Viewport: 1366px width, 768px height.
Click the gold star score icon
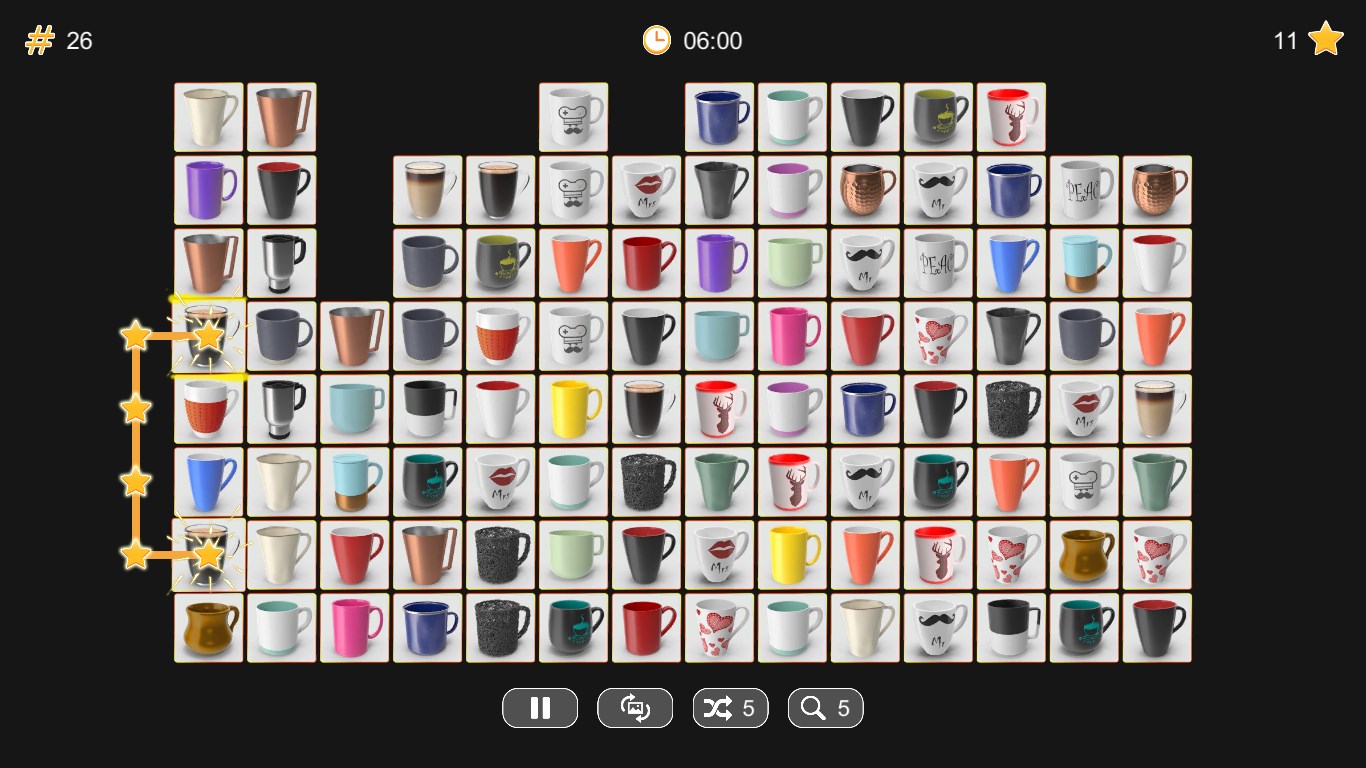[1326, 39]
